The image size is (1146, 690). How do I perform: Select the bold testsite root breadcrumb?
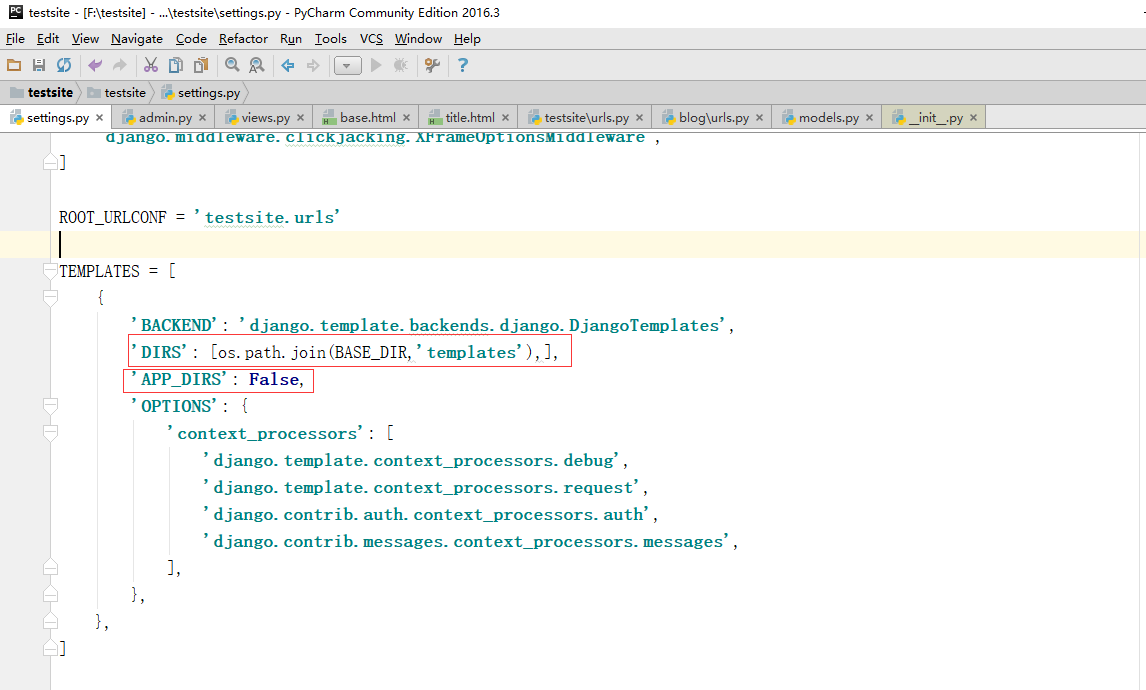pos(42,93)
